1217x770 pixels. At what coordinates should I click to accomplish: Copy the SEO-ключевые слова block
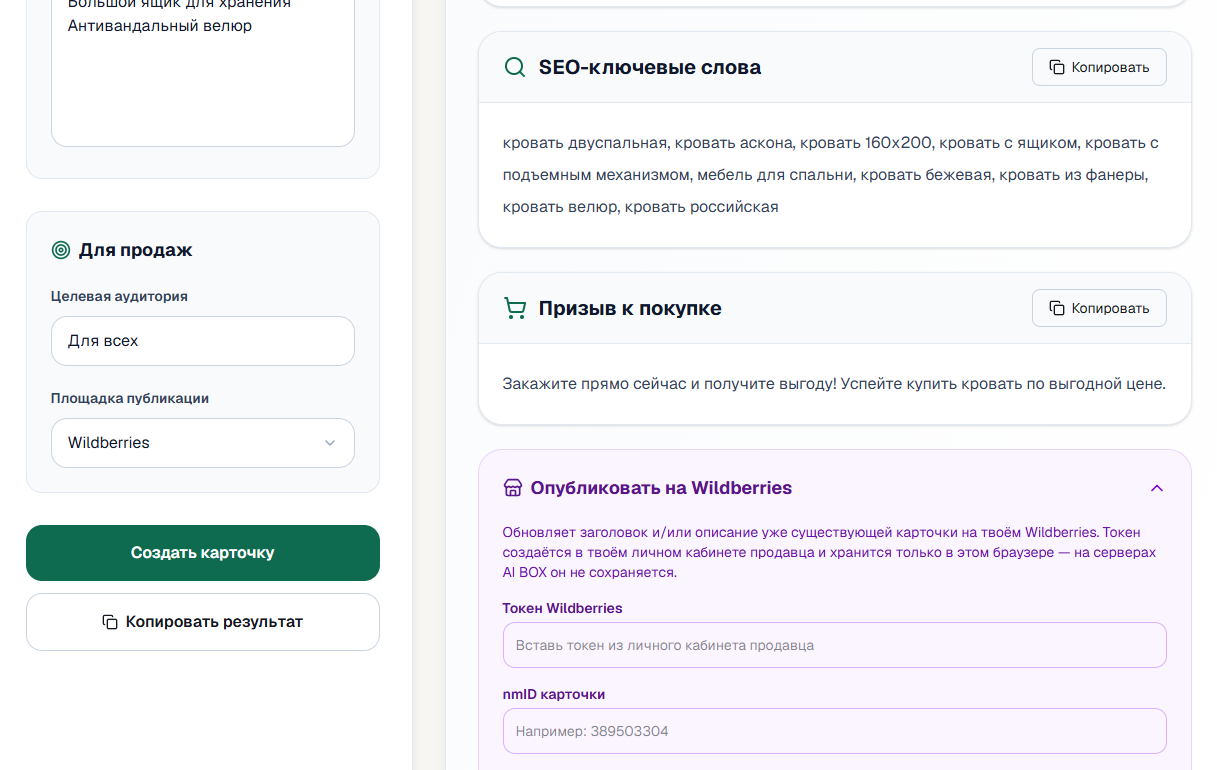click(1099, 67)
